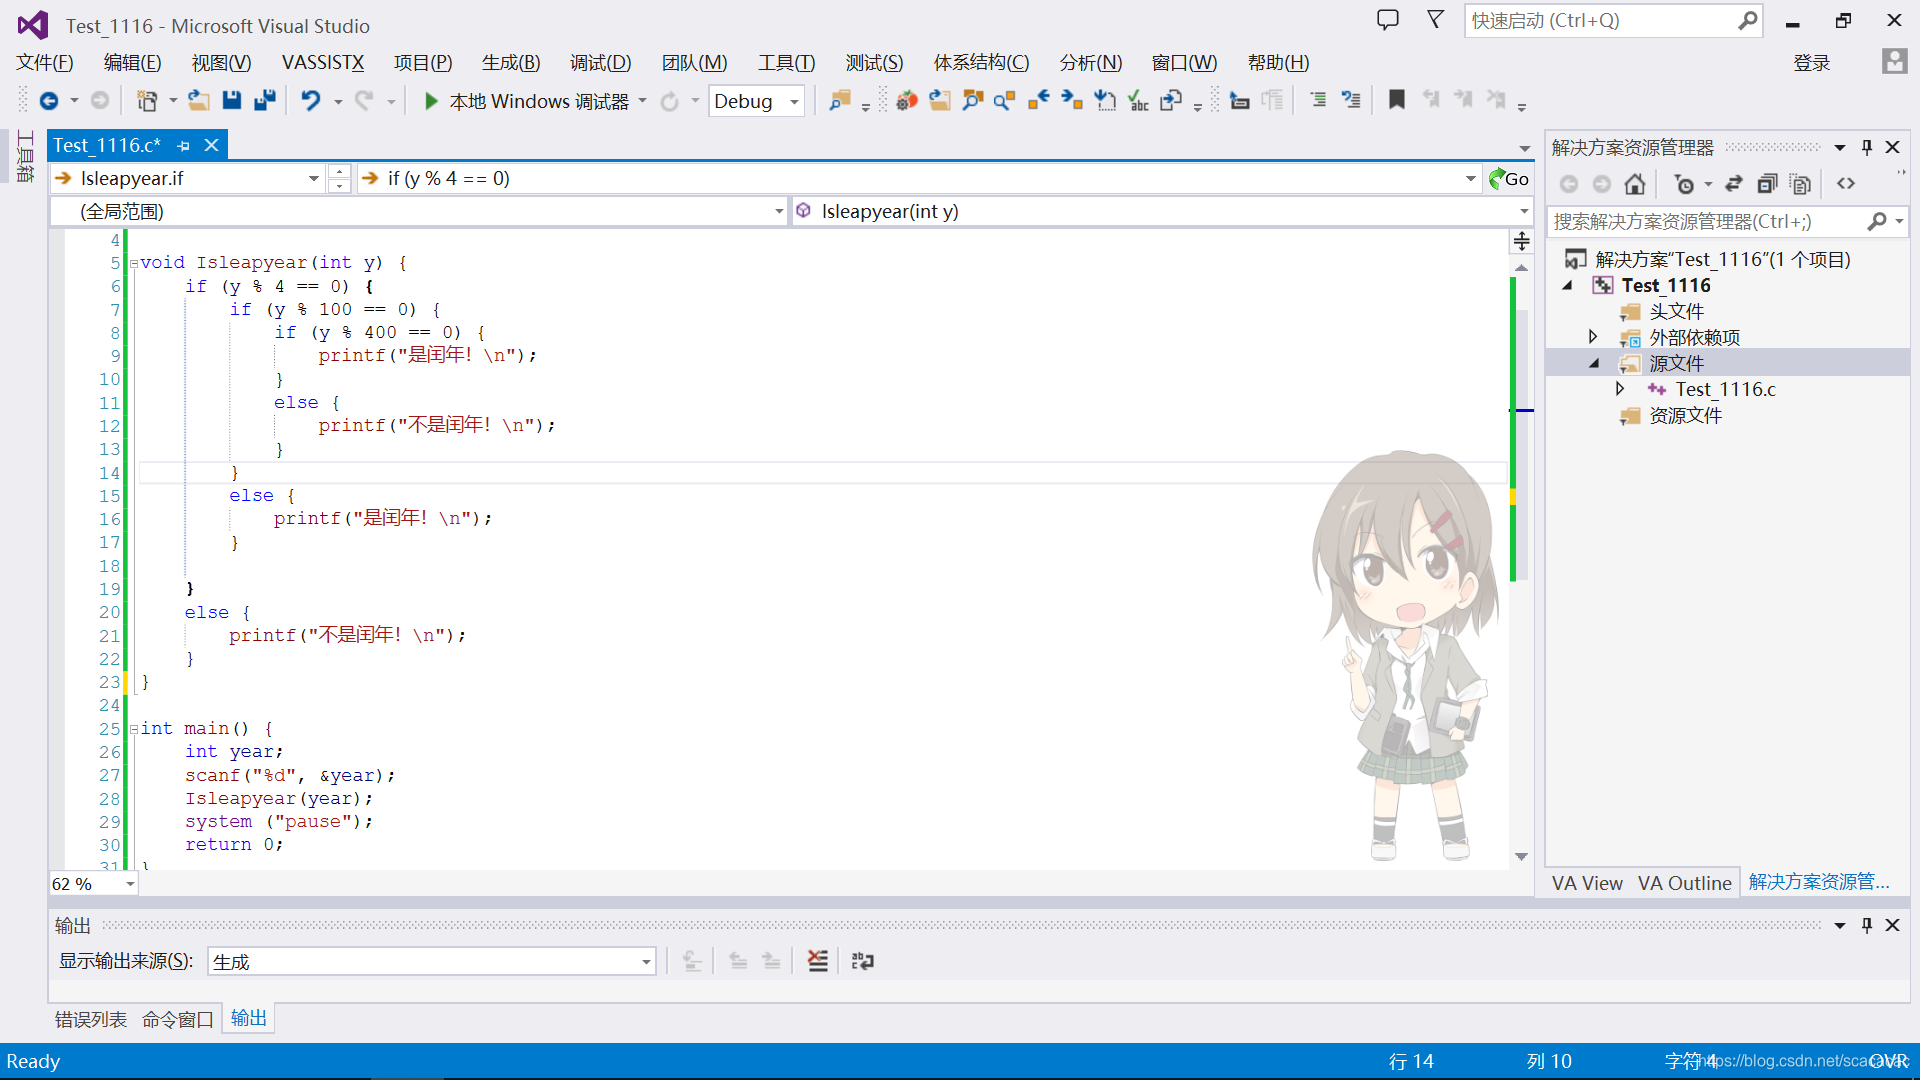Click the New Project icon in toolbar
The height and width of the screenshot is (1080, 1920).
[x=147, y=101]
